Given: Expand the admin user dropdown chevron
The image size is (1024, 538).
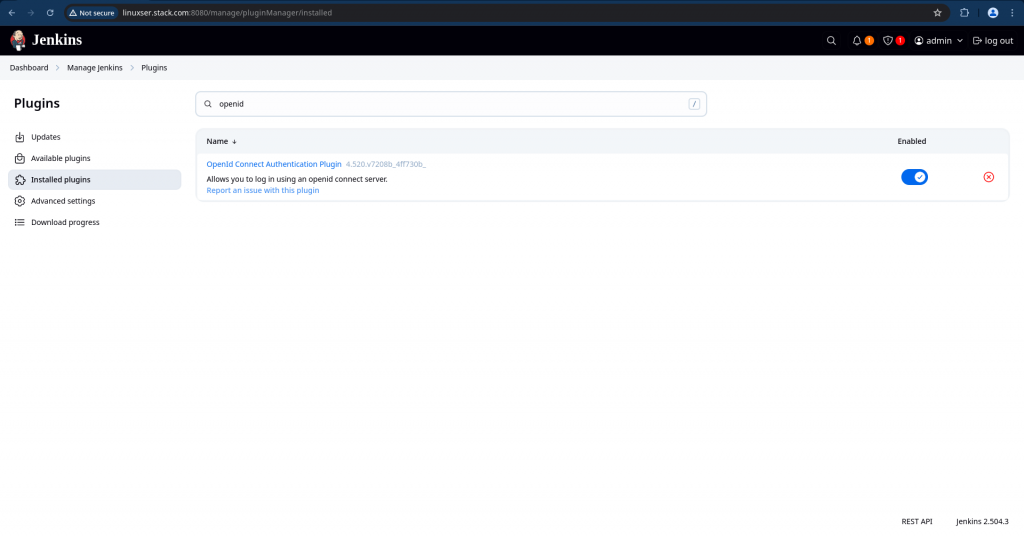Looking at the screenshot, I should click(959, 40).
